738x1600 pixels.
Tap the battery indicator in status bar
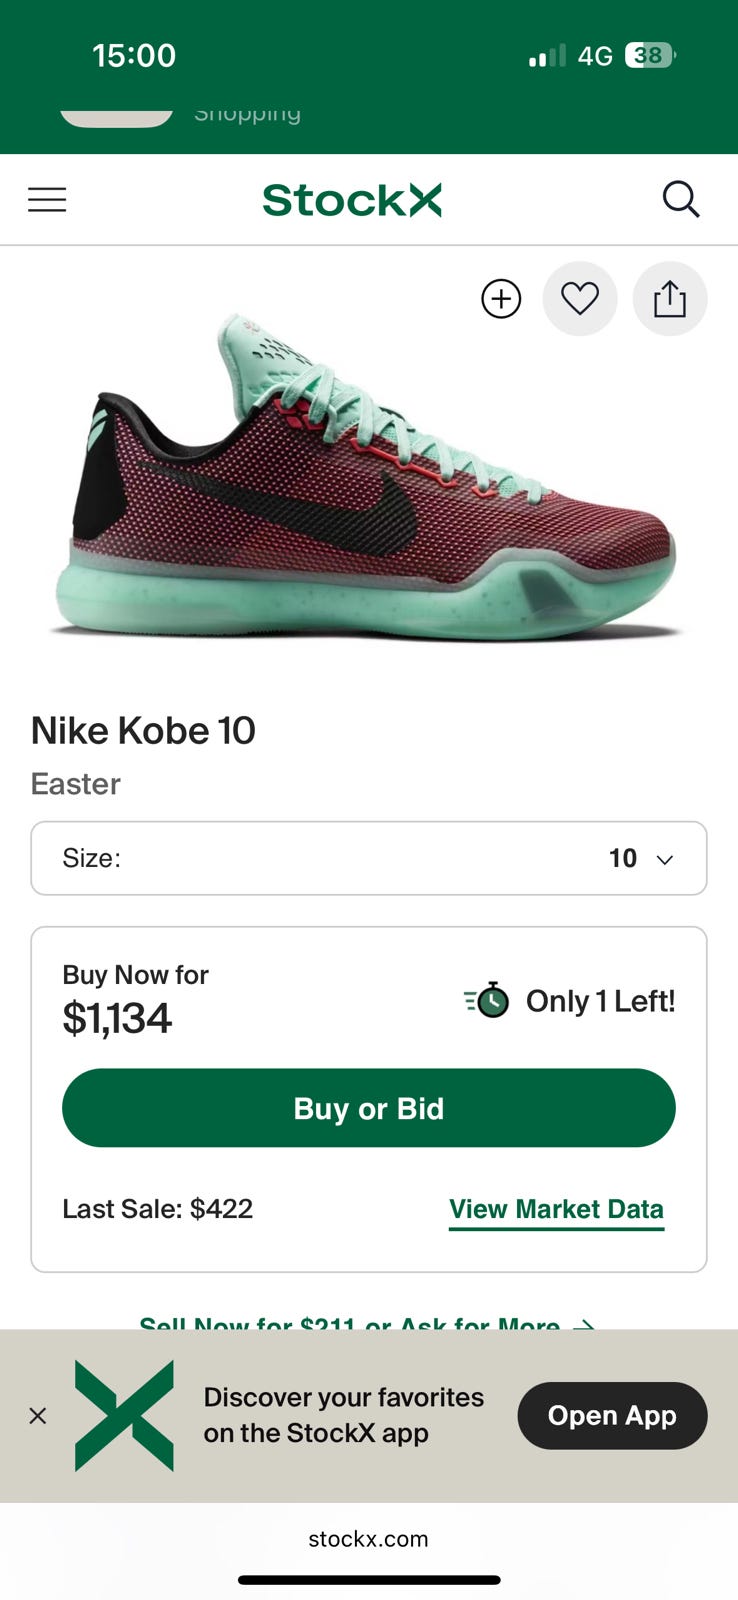(x=649, y=55)
